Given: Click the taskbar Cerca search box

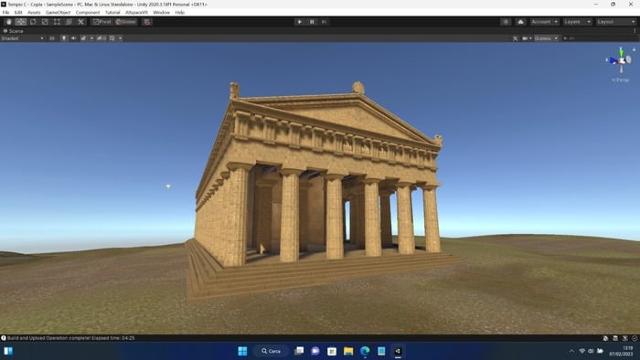Looking at the screenshot, I should [271, 351].
